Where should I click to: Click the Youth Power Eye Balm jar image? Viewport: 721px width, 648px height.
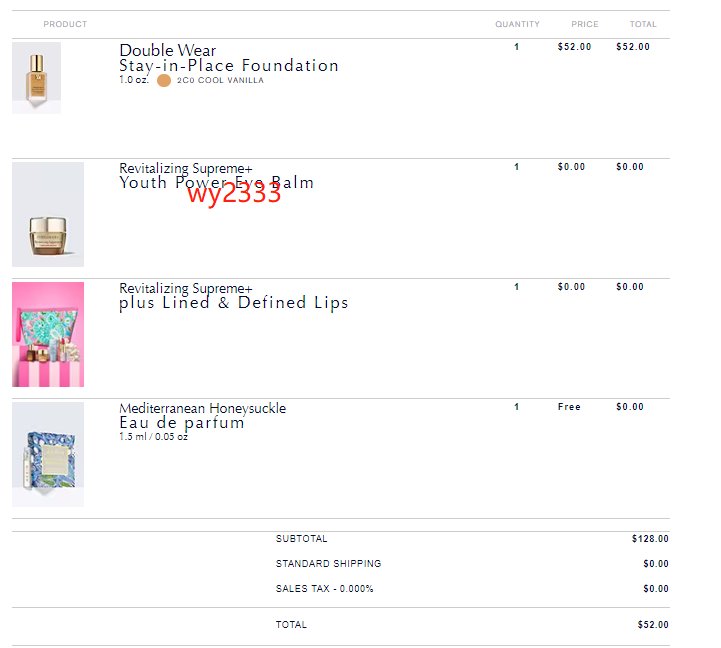48,214
